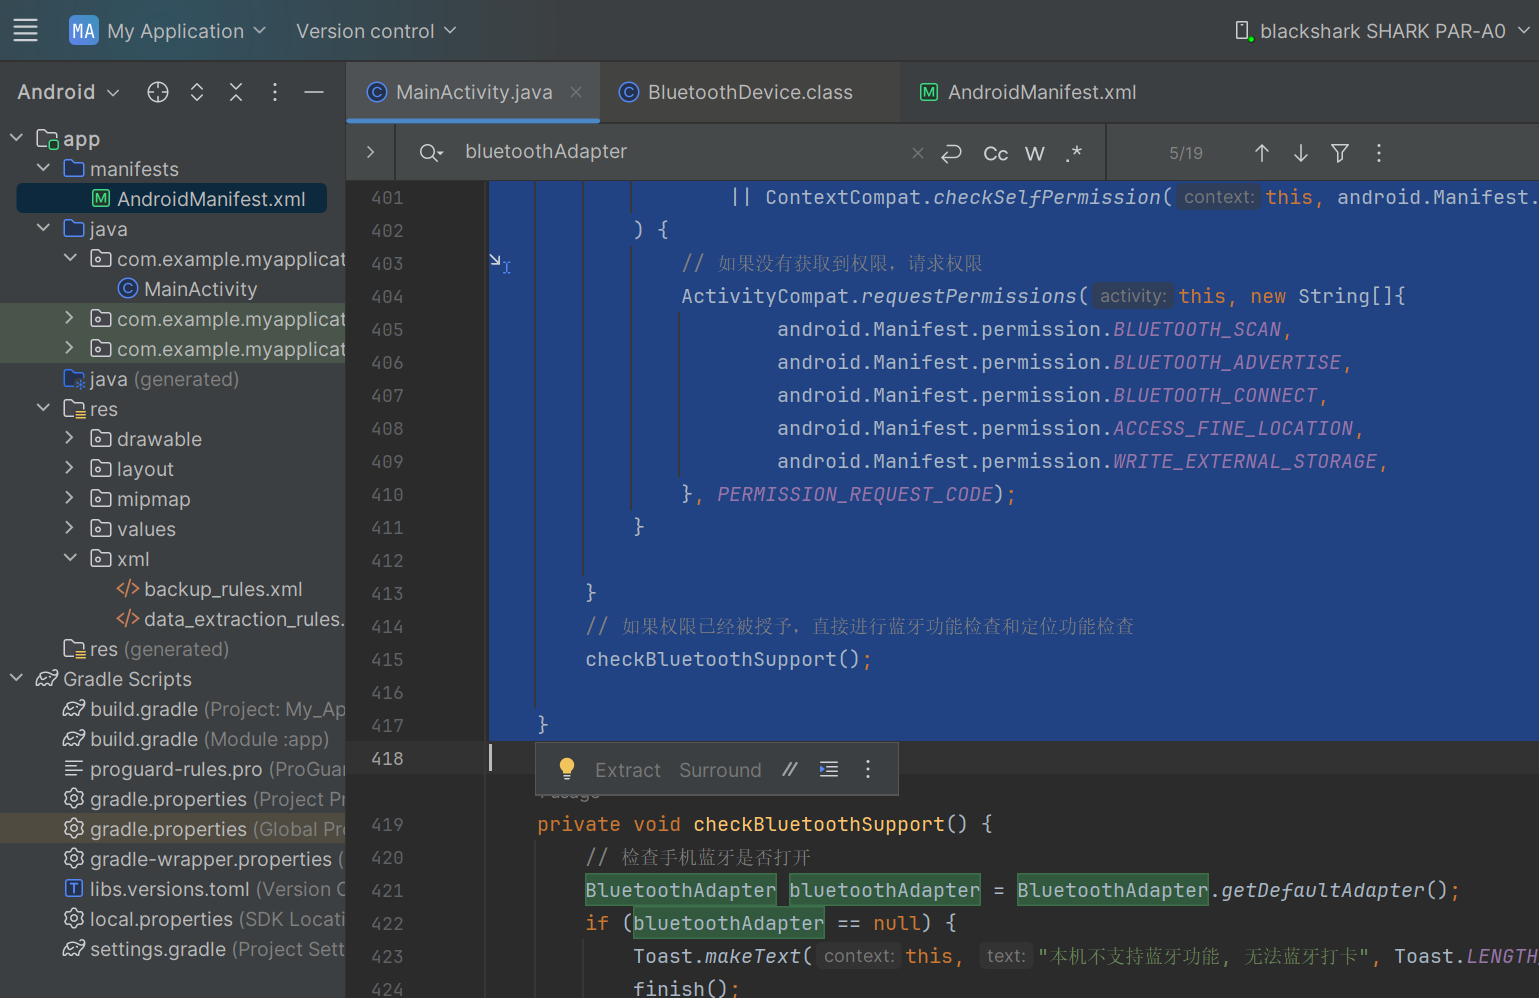Go to previous occurrence arrow
This screenshot has height=998, width=1539.
pyautogui.click(x=1262, y=153)
